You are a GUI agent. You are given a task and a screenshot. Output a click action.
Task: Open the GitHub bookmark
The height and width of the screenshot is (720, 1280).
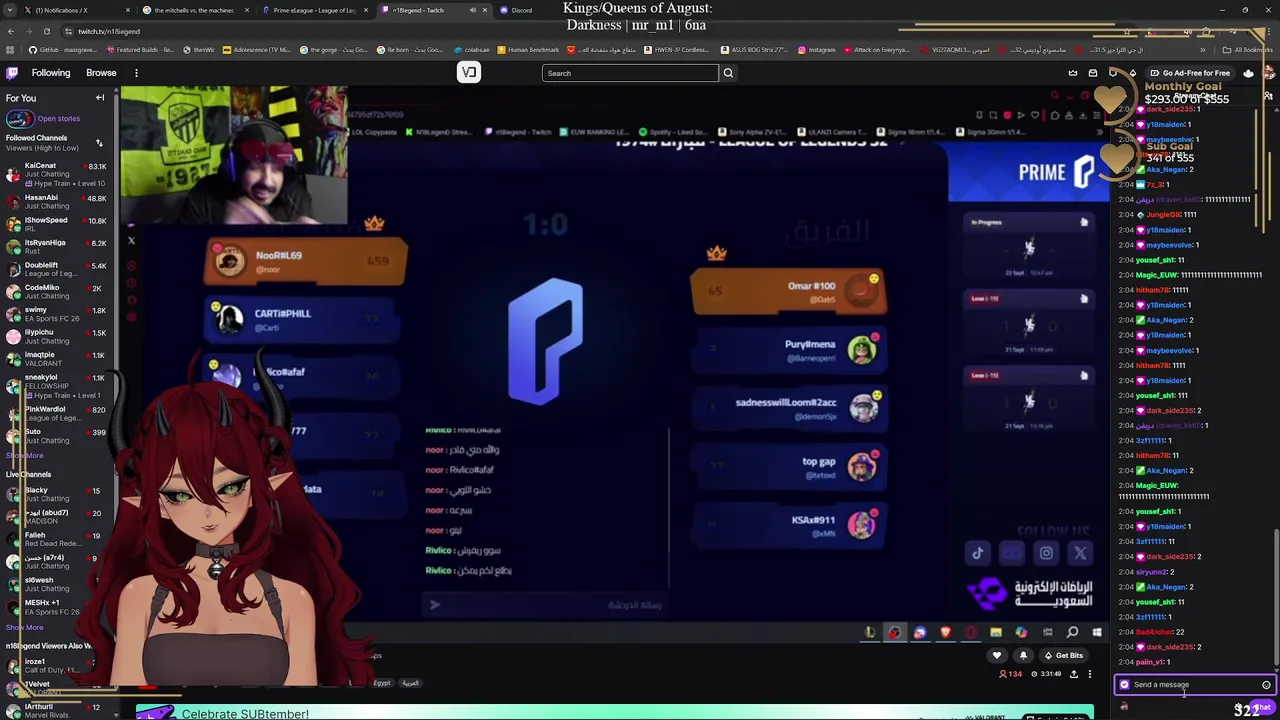64,50
